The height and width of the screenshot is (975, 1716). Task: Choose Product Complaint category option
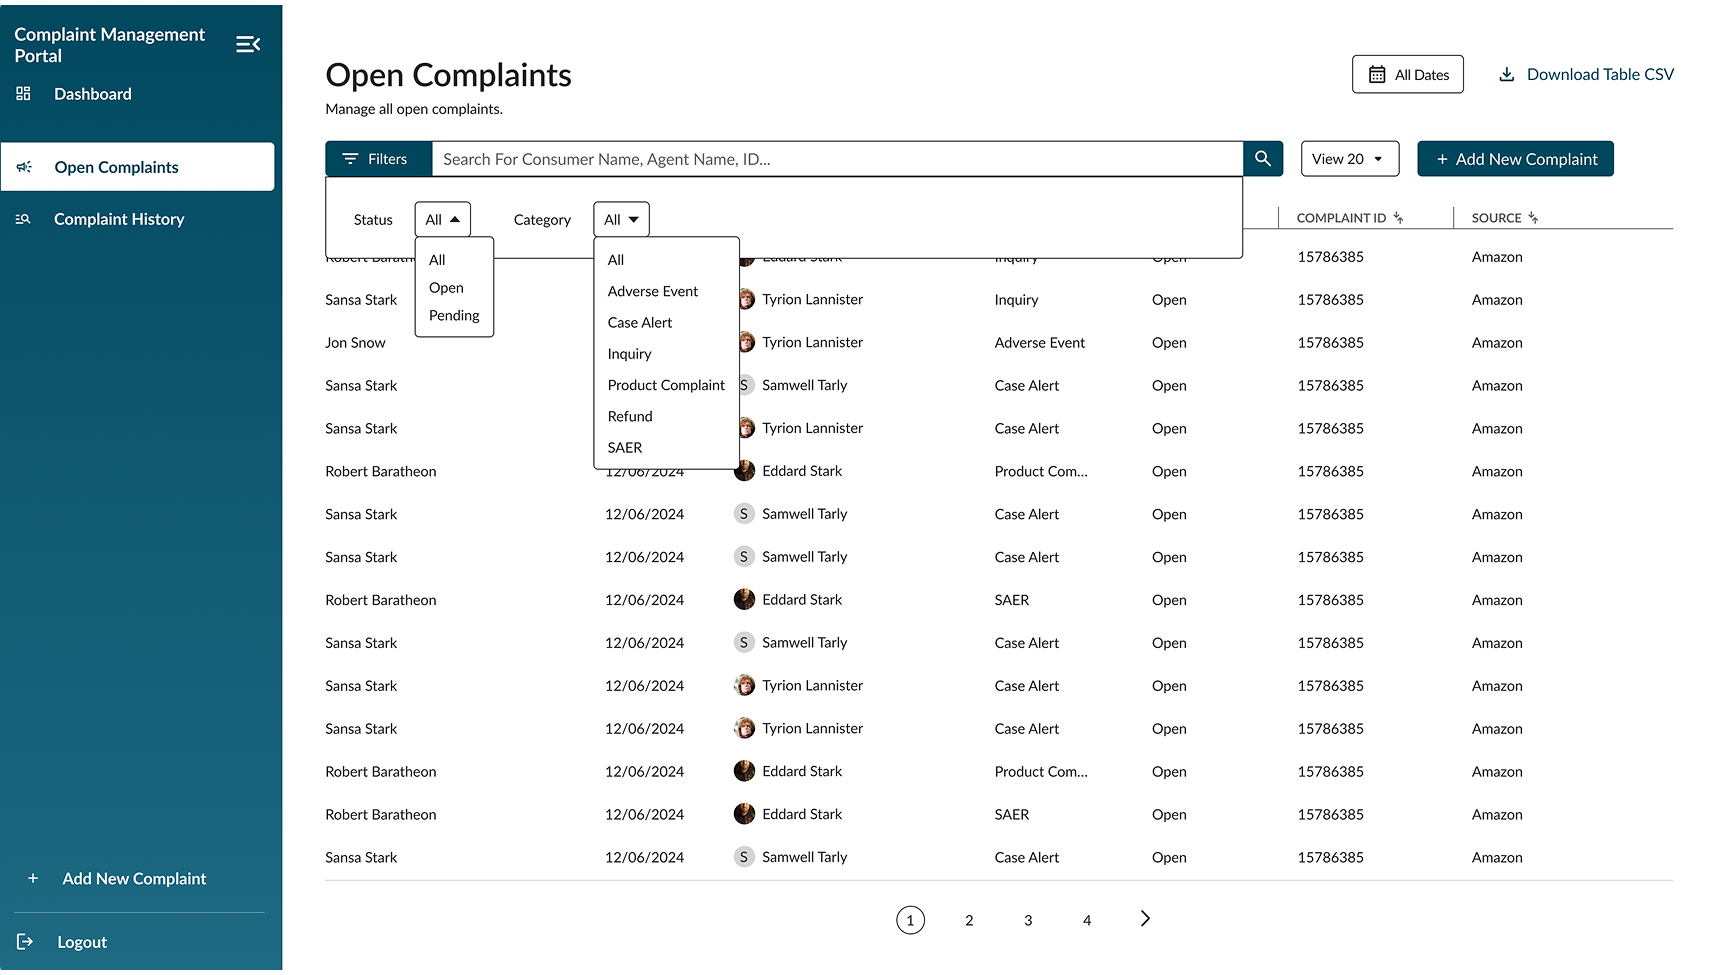click(666, 385)
